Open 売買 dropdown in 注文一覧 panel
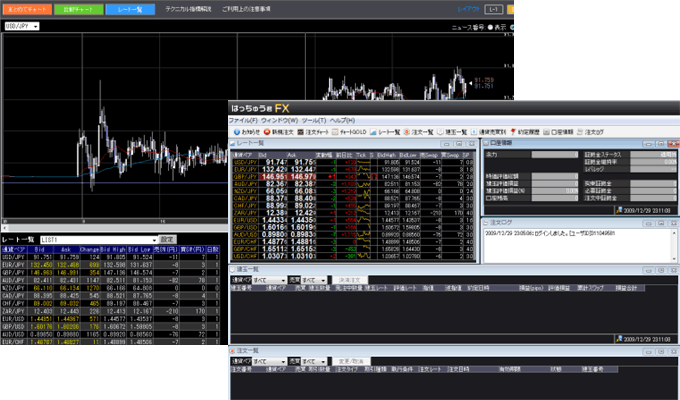This screenshot has width=680, height=400. [314, 361]
